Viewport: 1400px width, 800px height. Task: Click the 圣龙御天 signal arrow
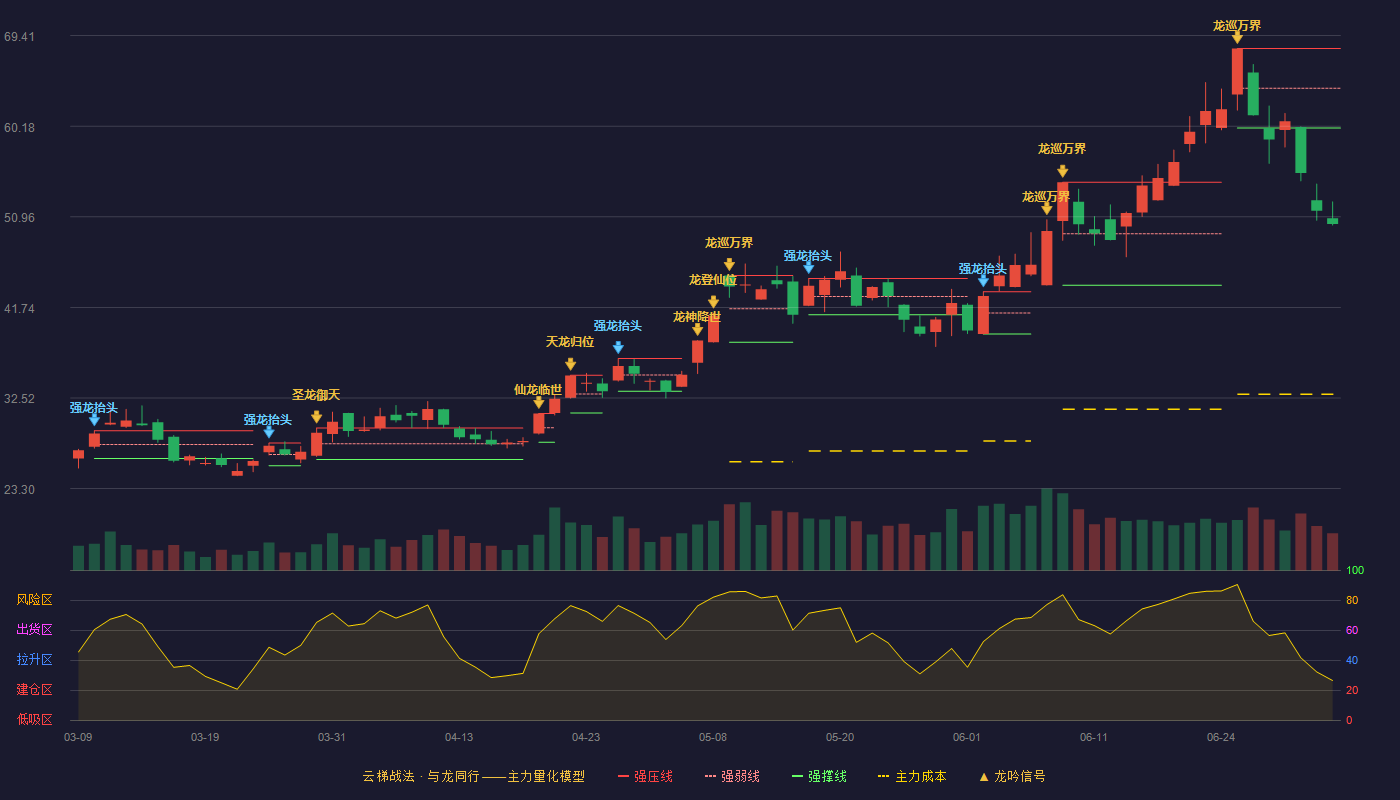pos(316,417)
